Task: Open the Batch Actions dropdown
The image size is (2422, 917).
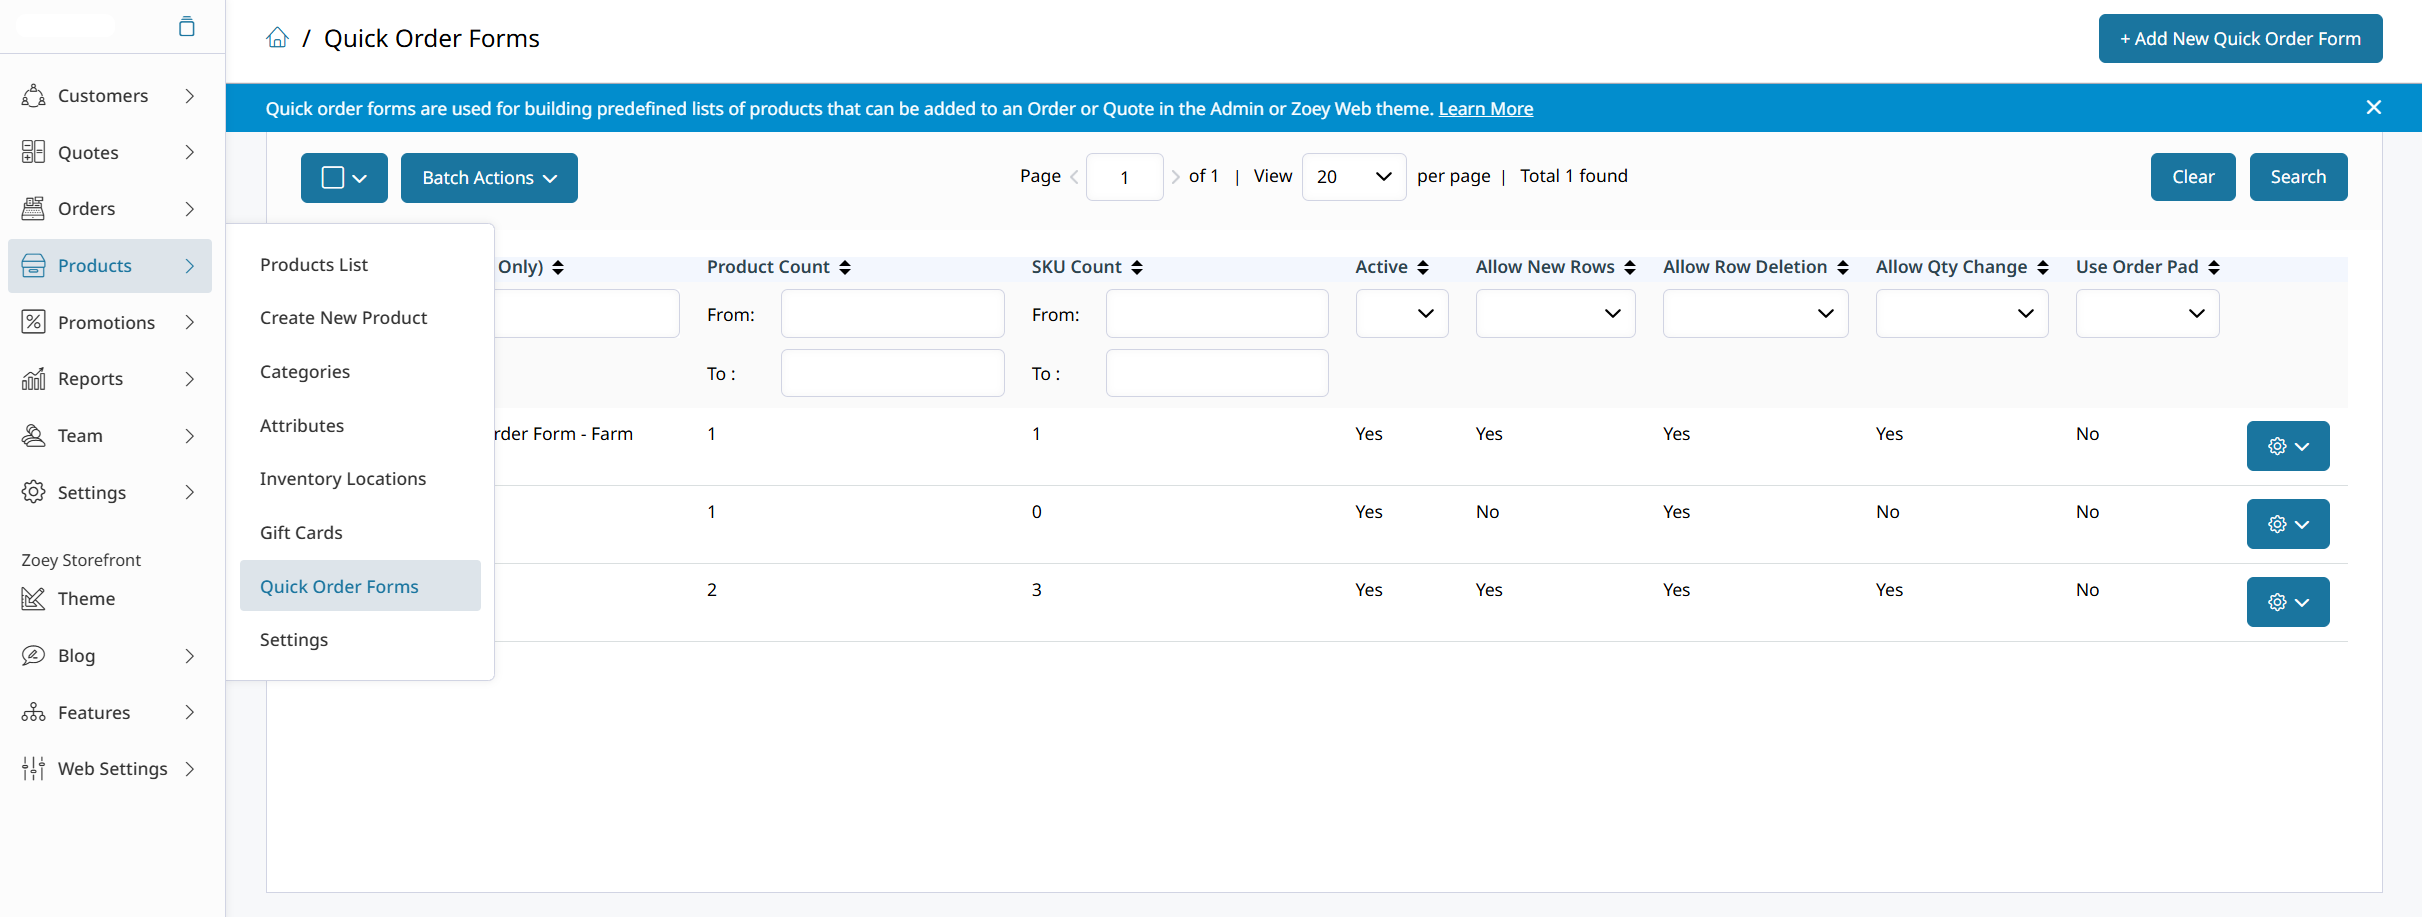Action: [489, 178]
